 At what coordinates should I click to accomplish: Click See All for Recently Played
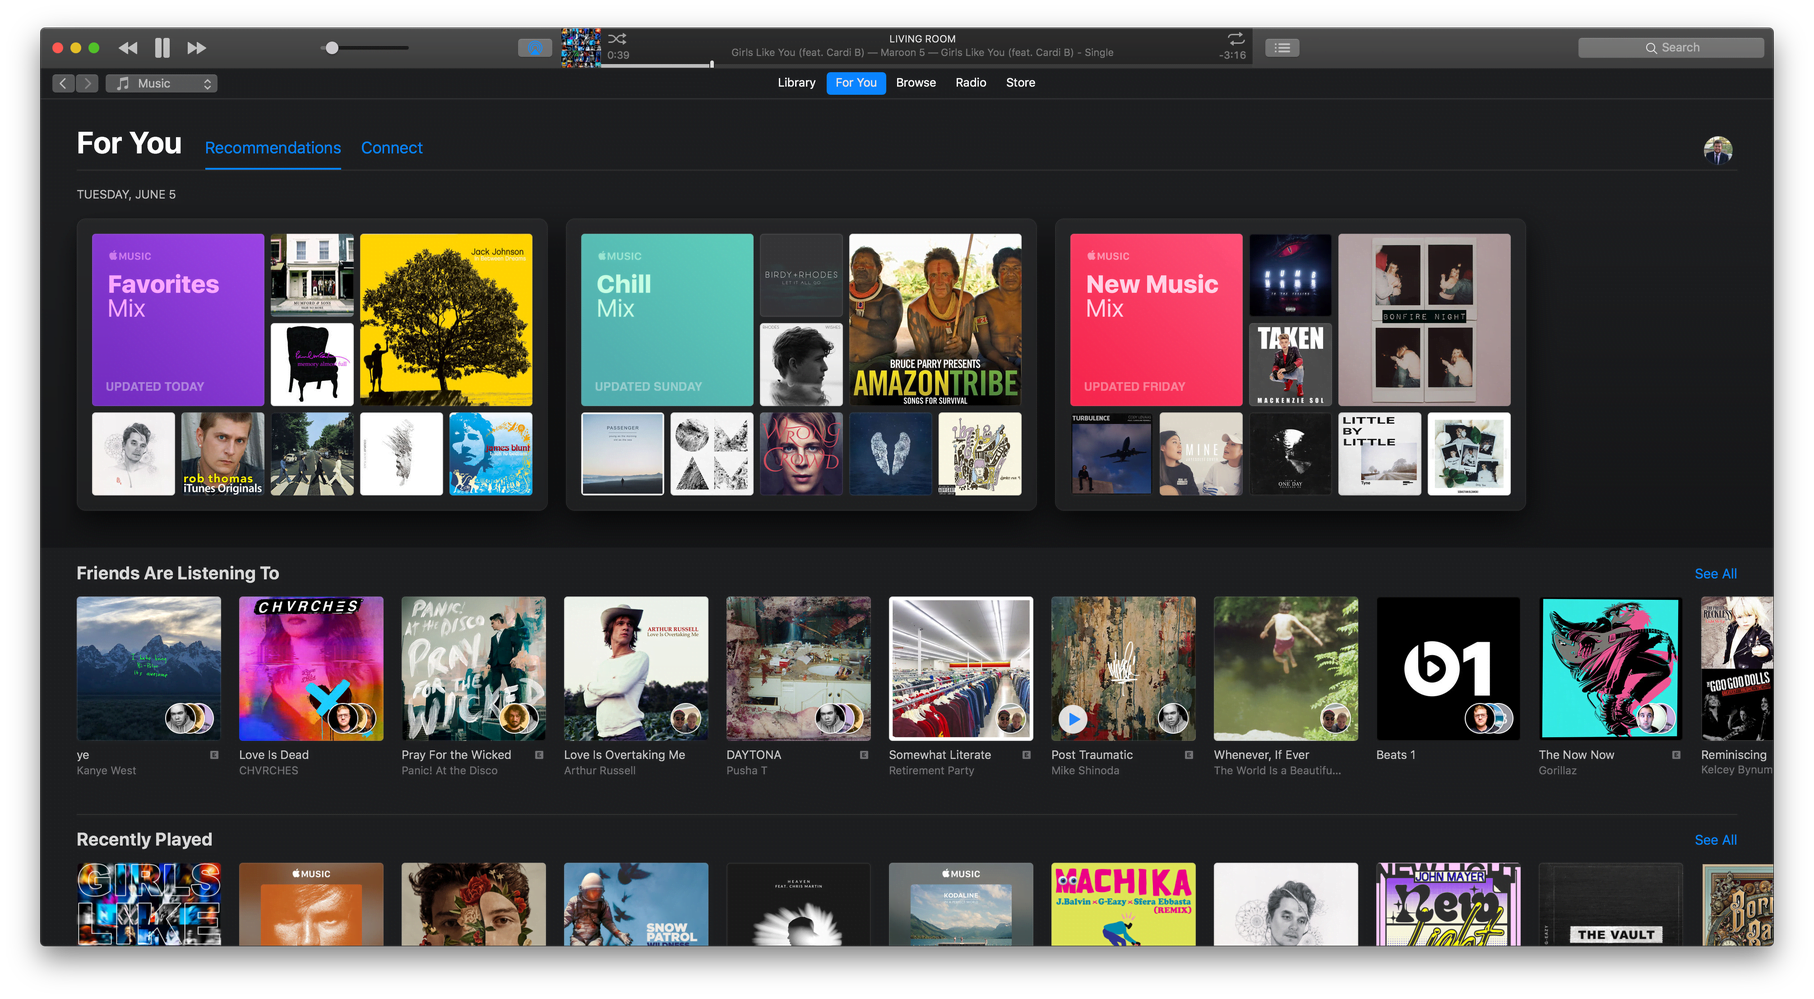coord(1715,840)
